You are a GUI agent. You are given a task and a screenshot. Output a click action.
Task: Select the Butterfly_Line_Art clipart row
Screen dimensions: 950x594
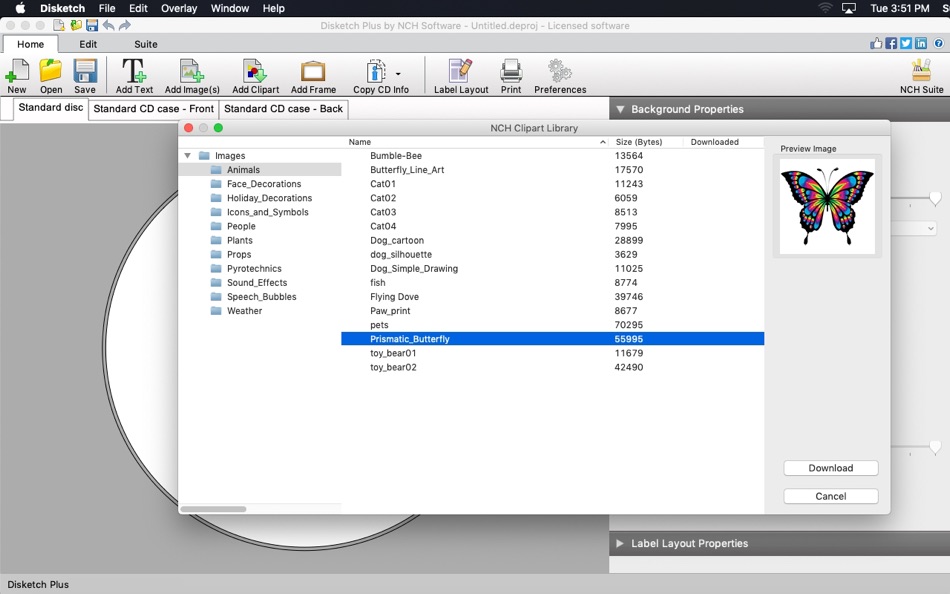553,170
